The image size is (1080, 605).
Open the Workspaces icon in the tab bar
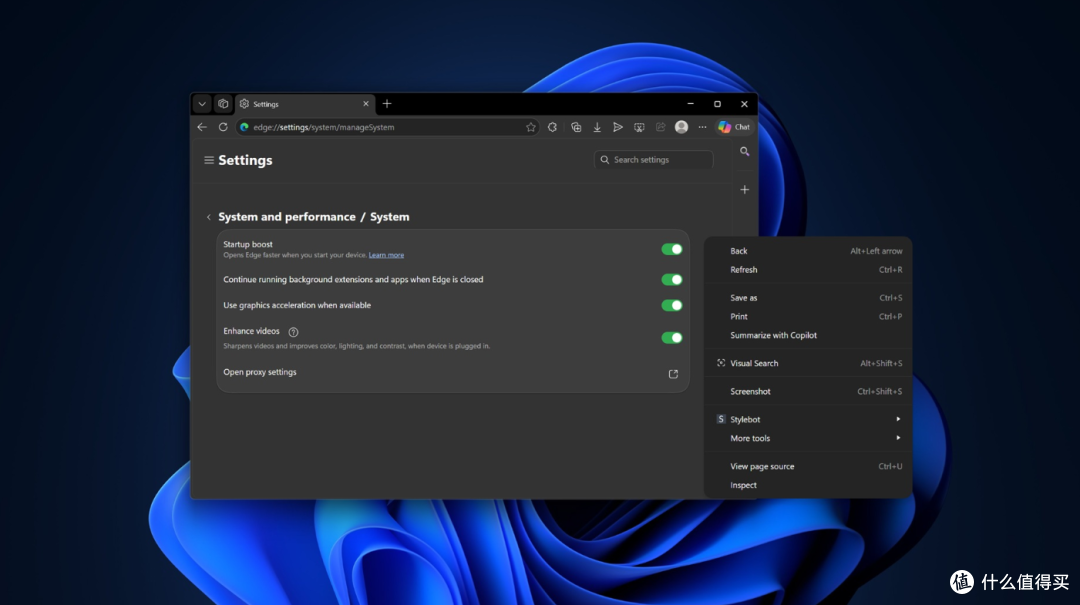[x=223, y=104]
